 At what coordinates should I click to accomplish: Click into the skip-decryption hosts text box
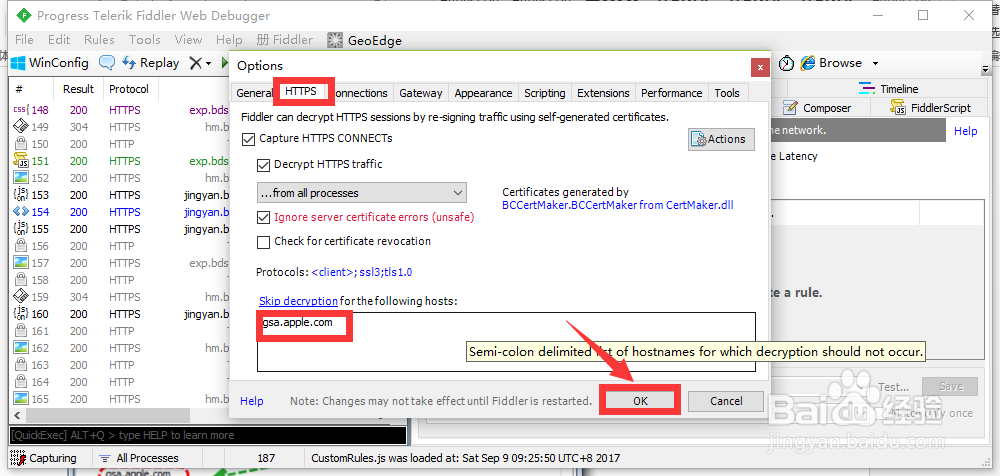click(x=506, y=342)
